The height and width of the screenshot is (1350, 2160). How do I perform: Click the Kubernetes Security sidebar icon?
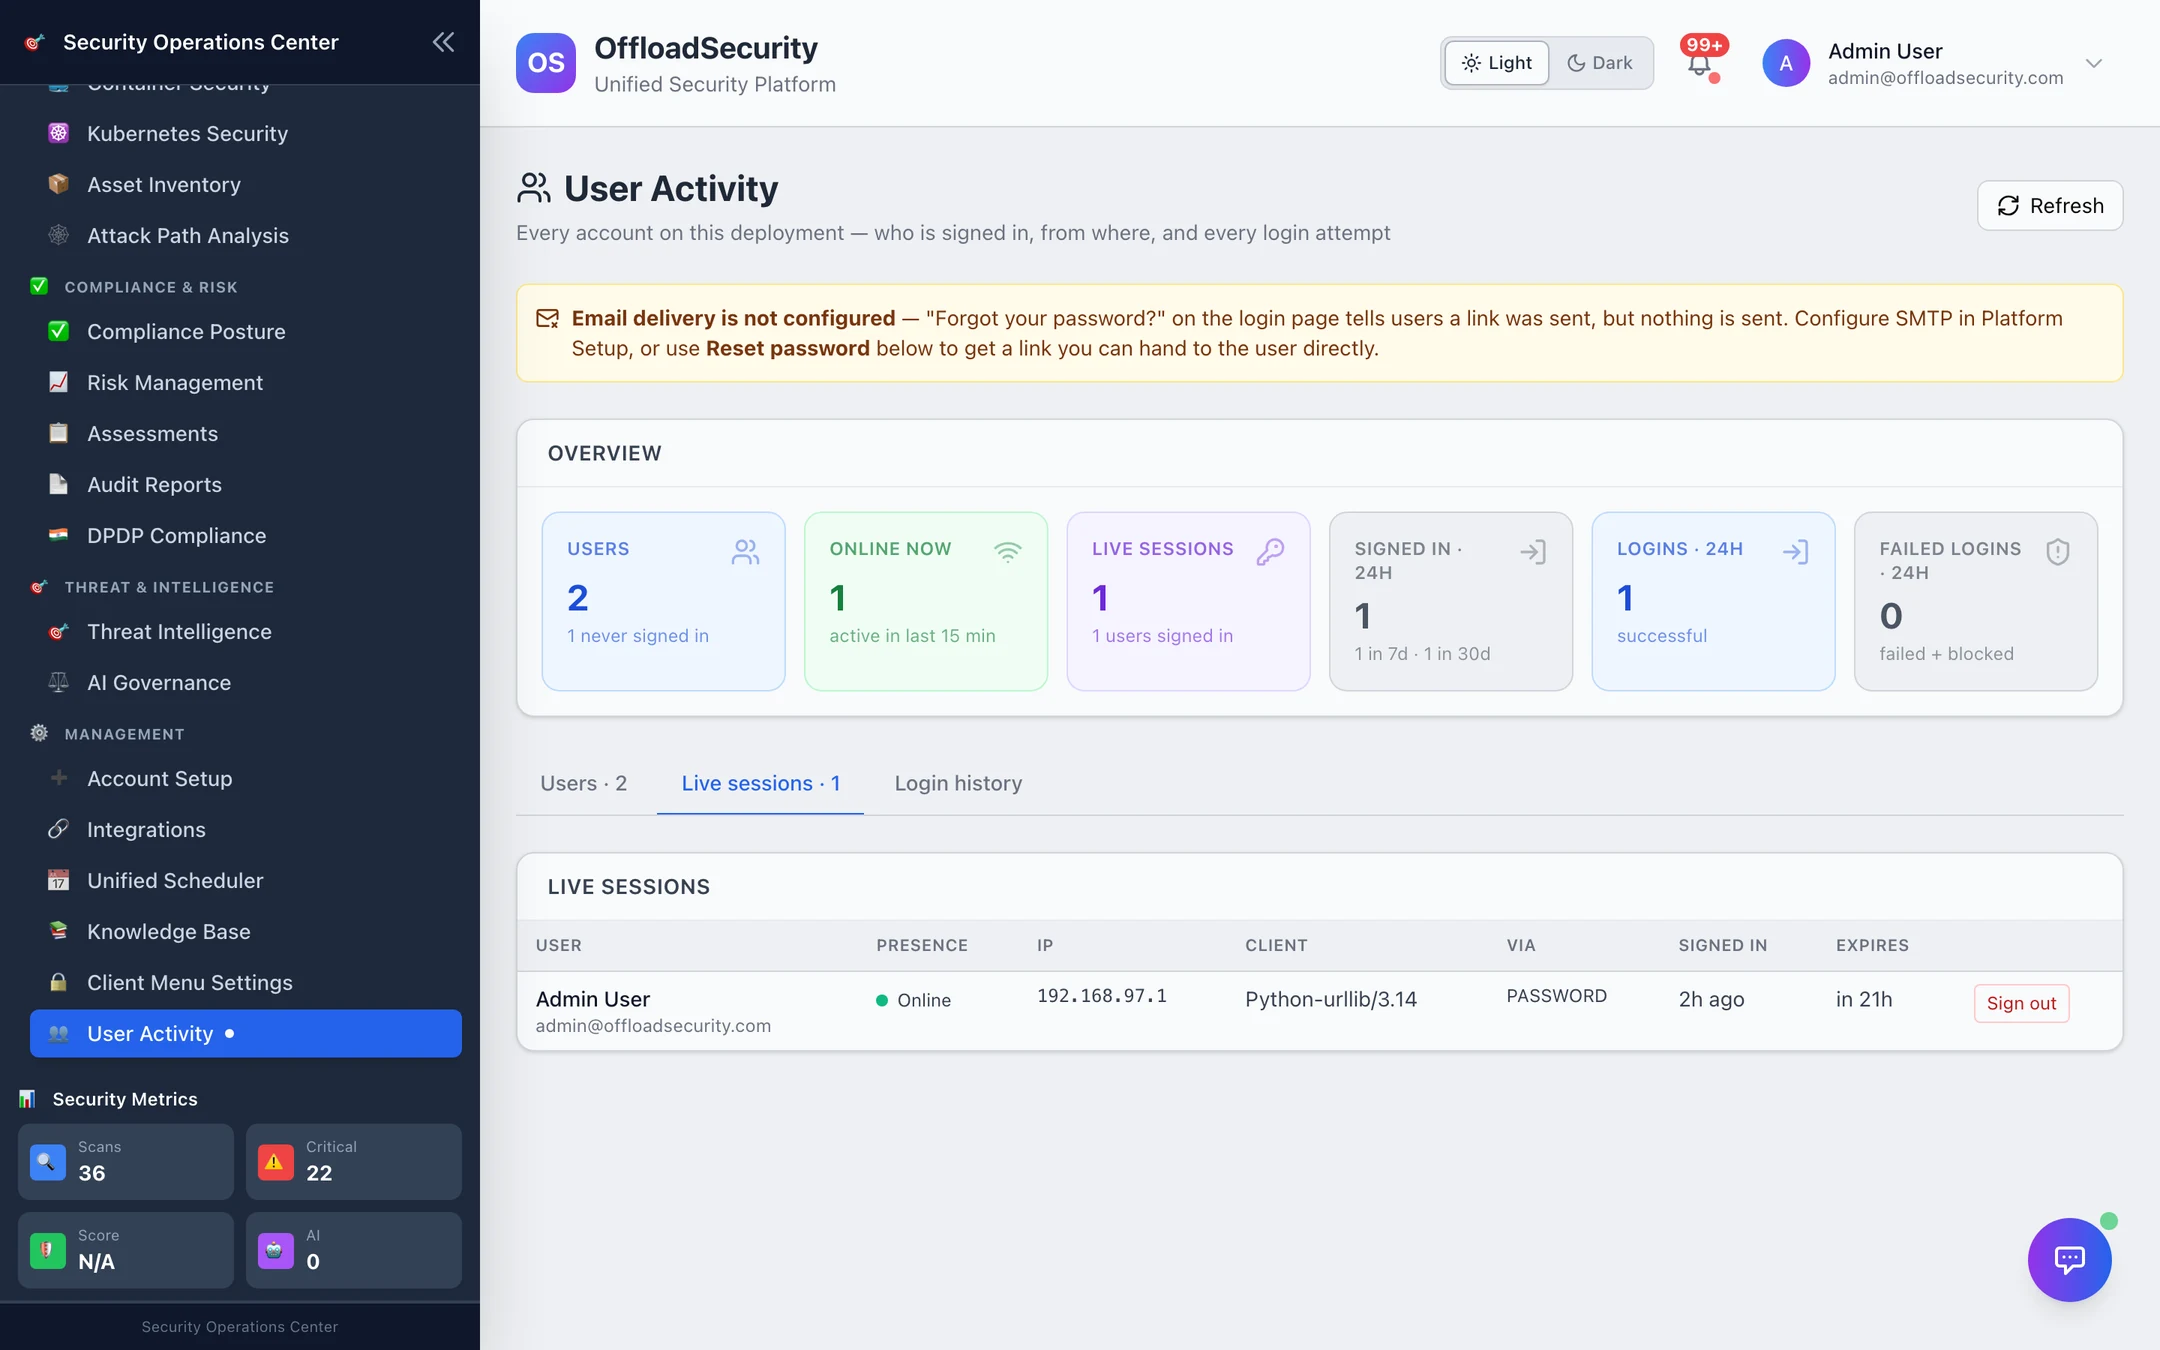tap(59, 133)
